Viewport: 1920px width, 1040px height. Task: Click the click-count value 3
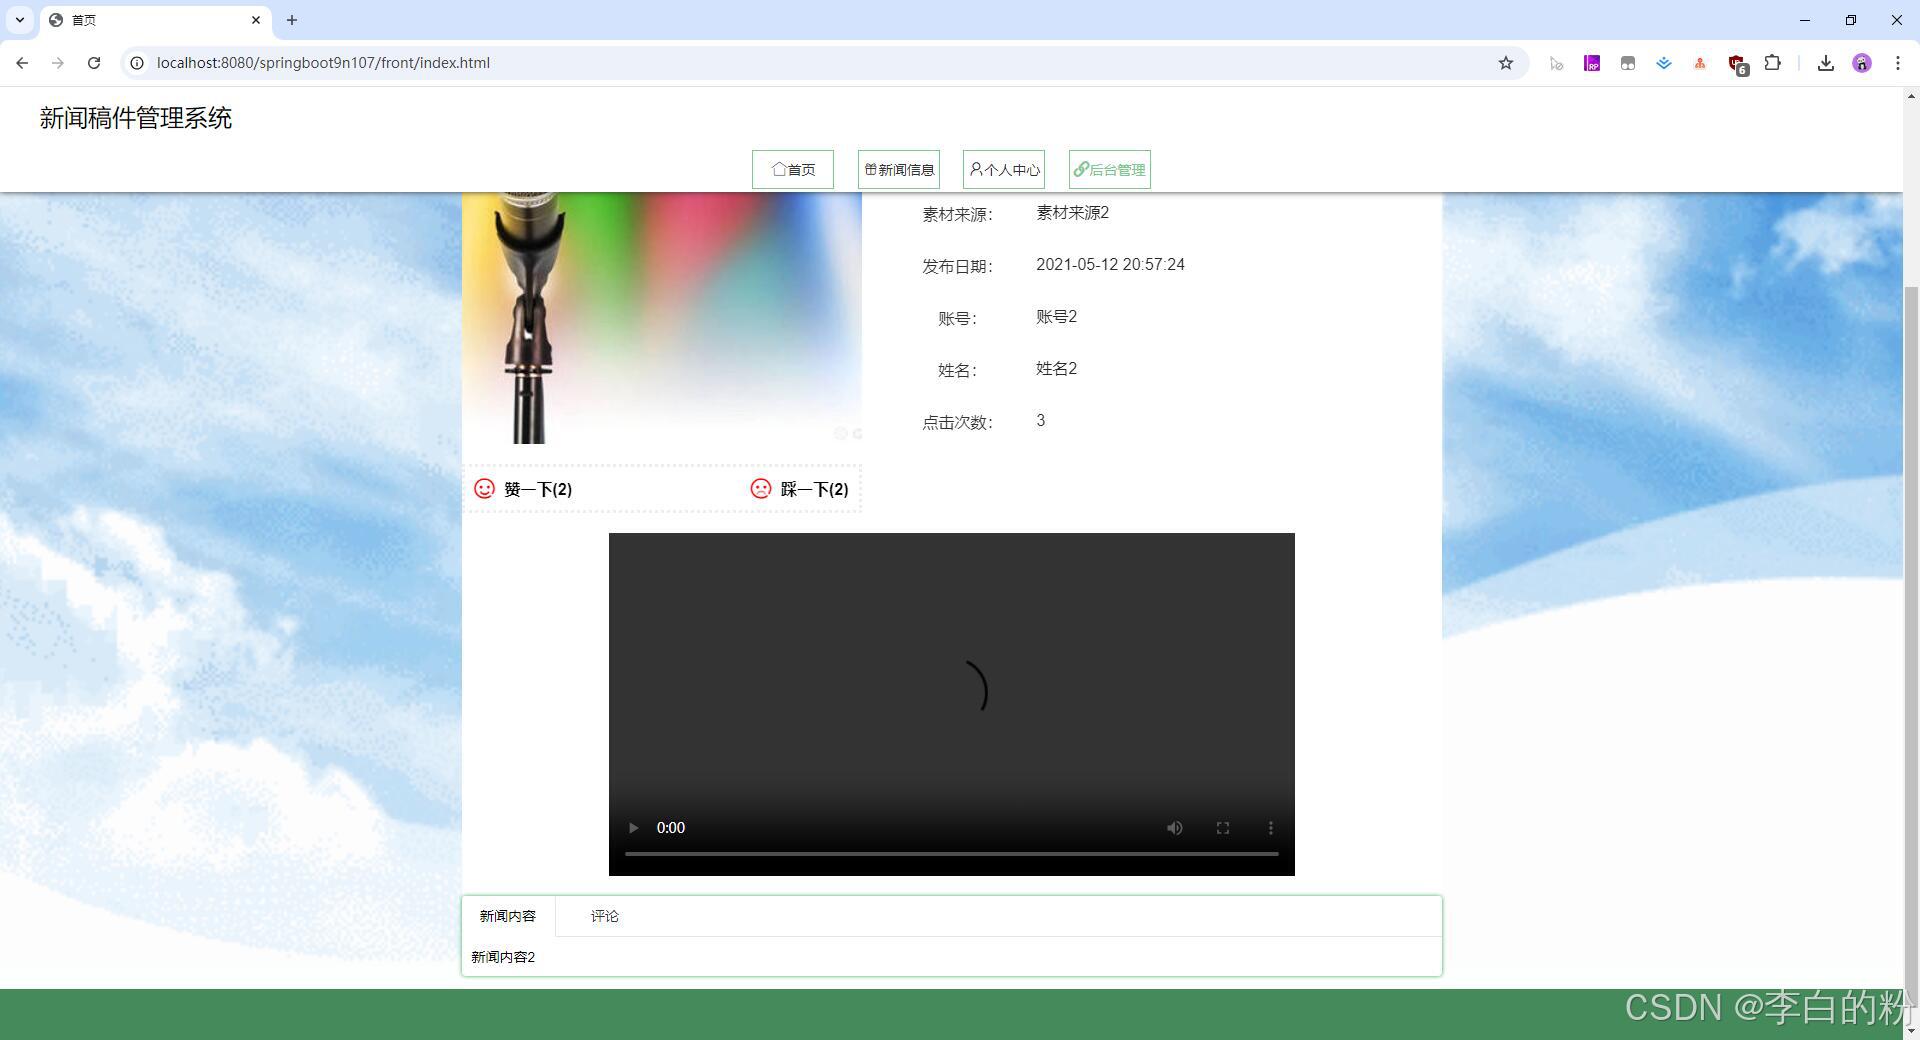(x=1040, y=421)
